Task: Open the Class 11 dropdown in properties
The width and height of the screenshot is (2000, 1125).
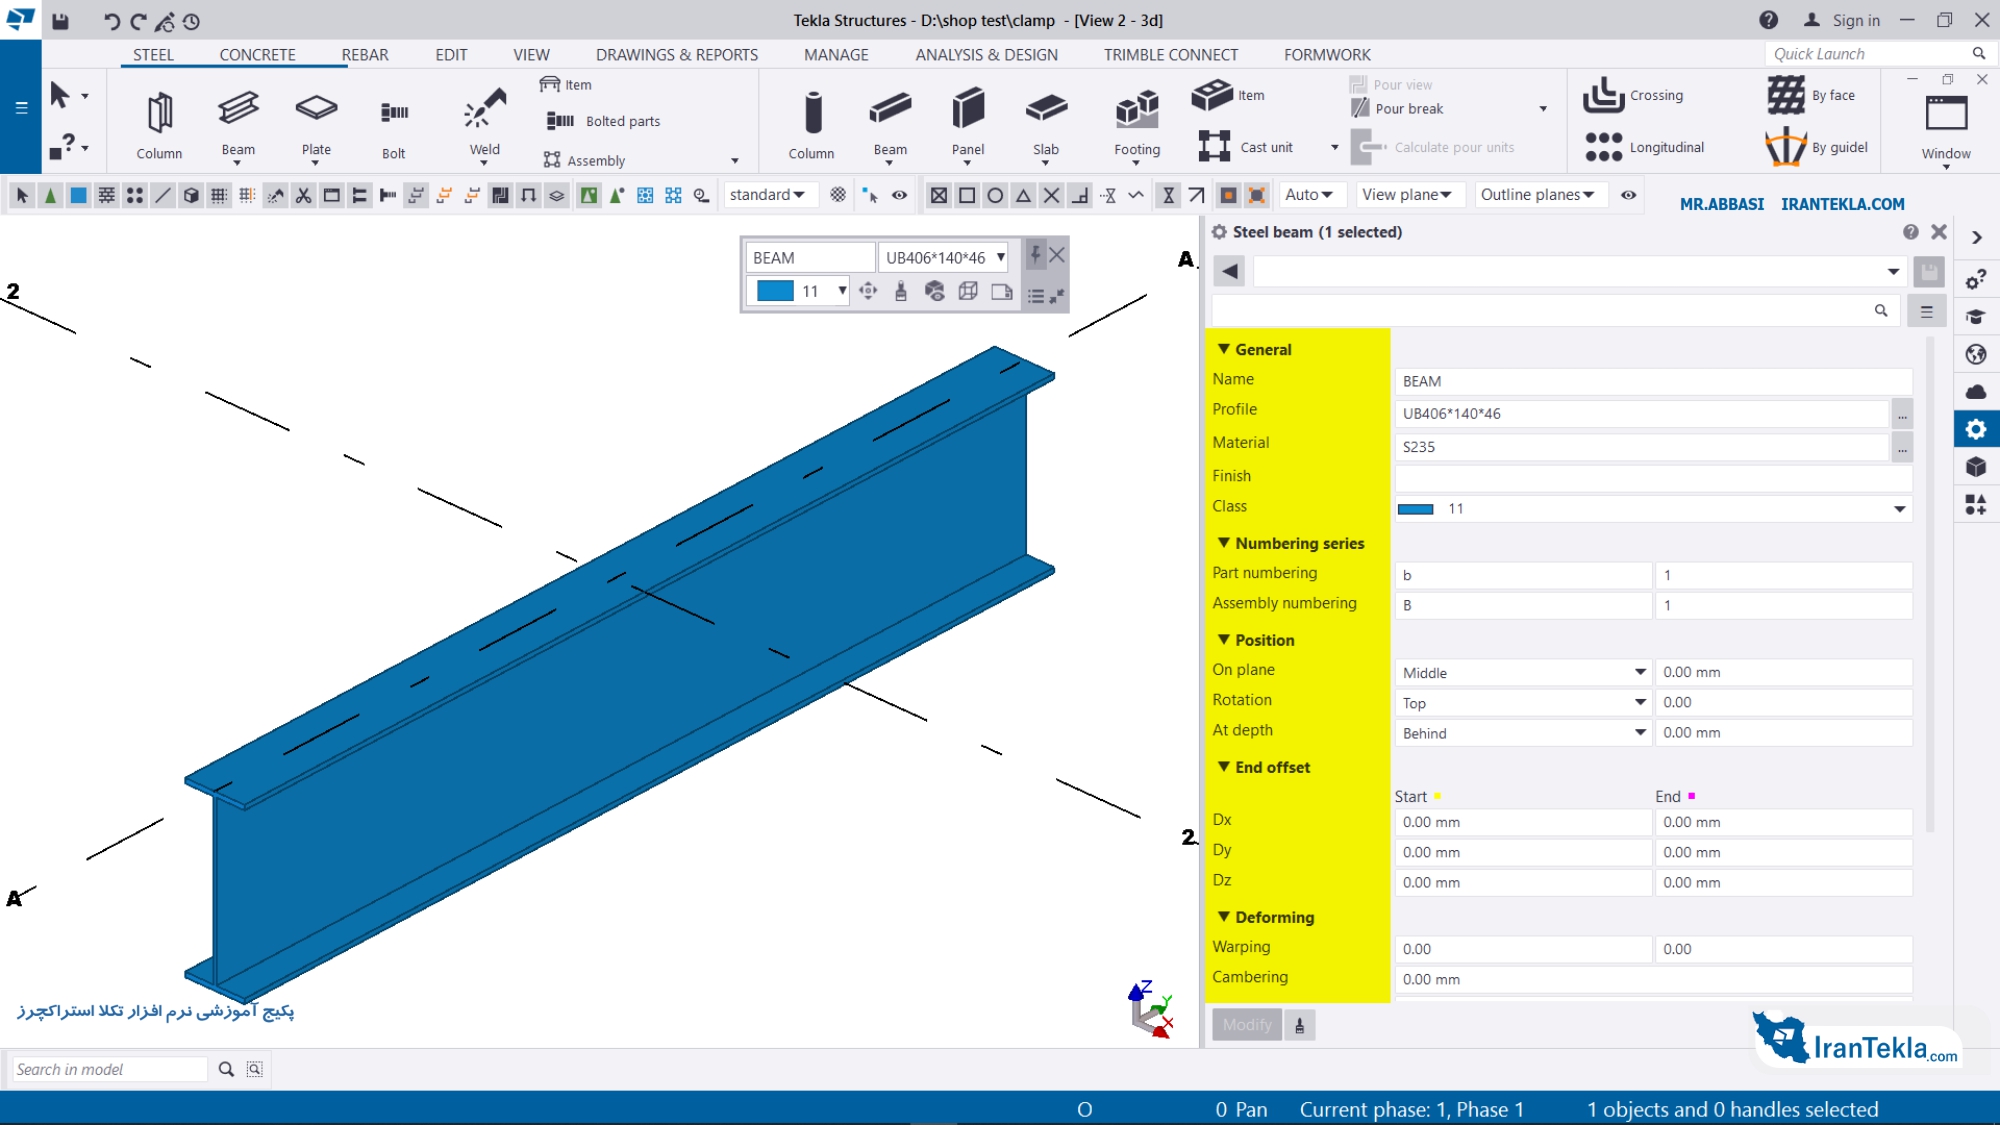Action: [x=1899, y=509]
